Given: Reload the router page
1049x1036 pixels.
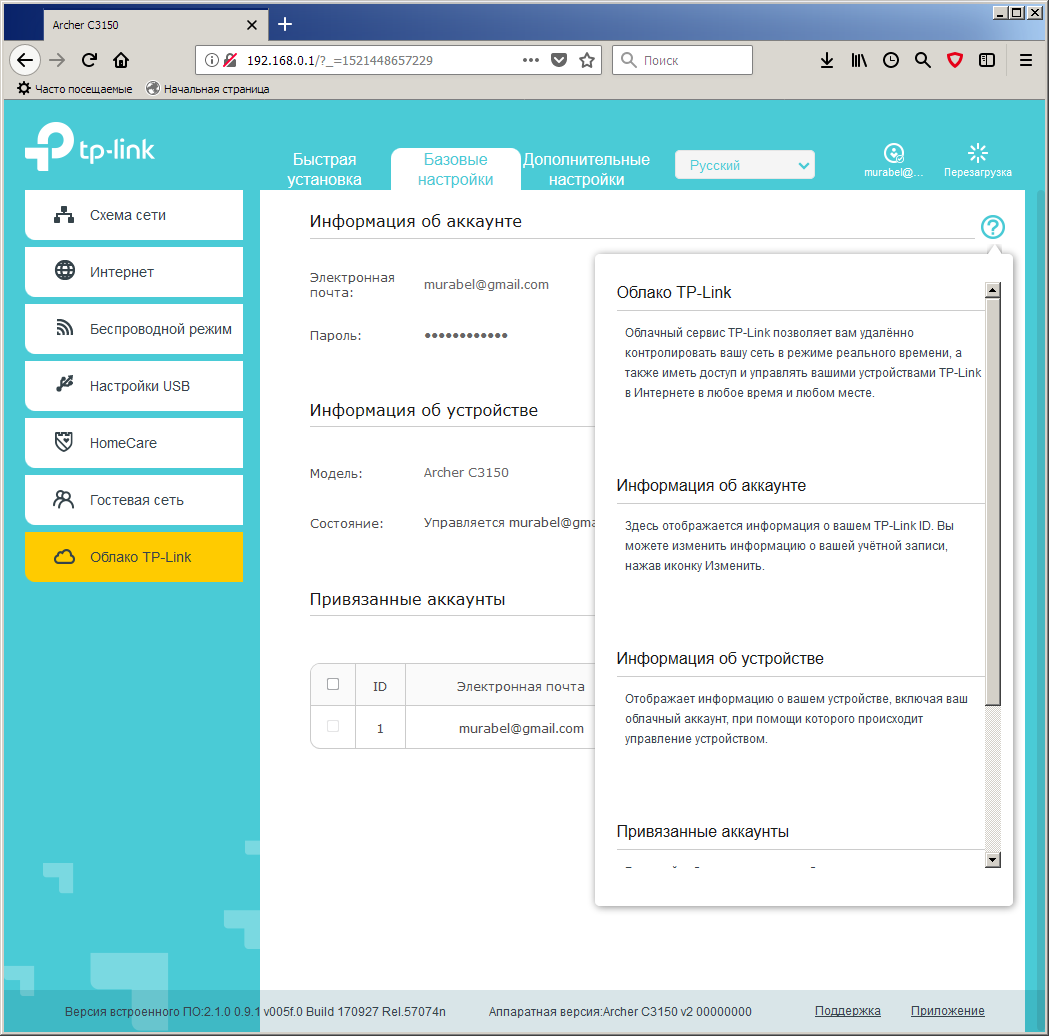Looking at the screenshot, I should 89,60.
